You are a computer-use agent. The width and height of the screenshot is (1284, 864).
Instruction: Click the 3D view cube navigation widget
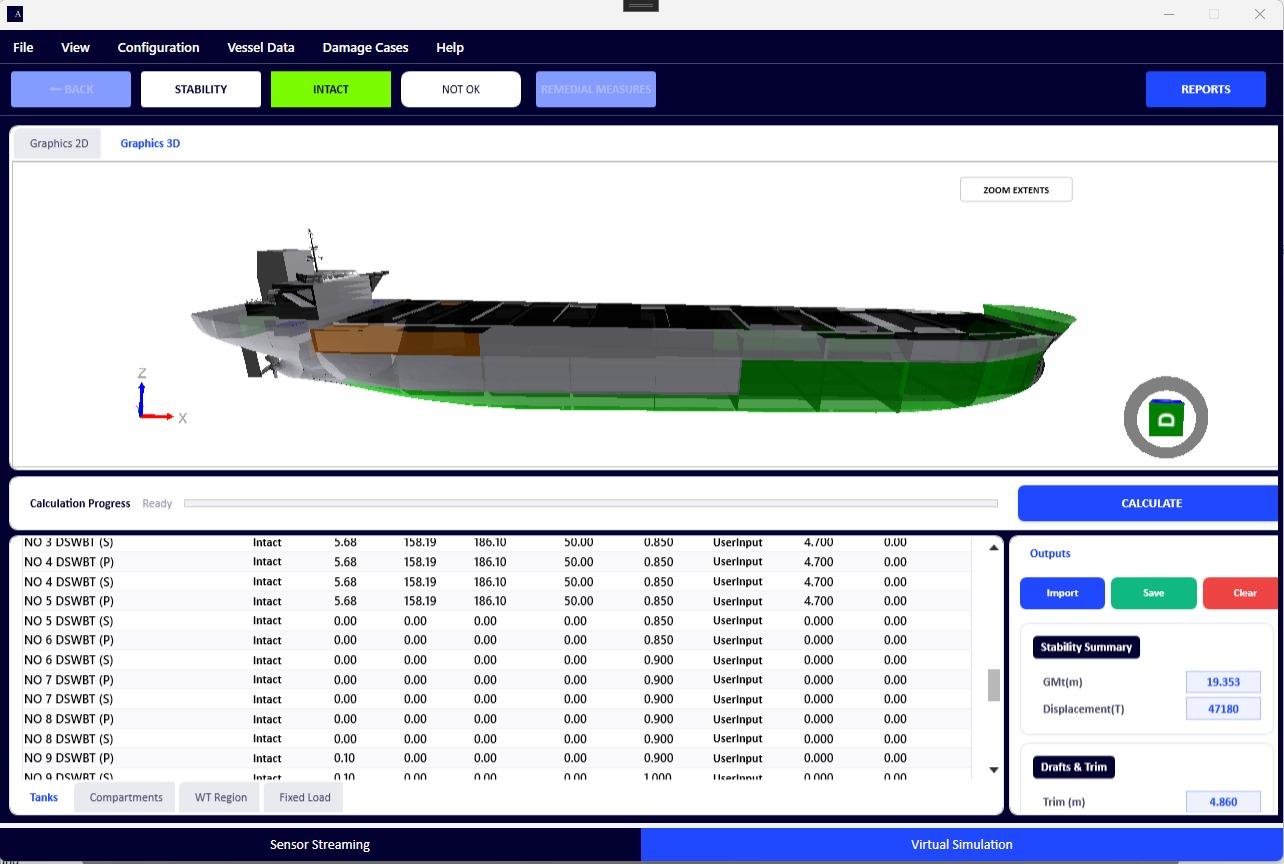pos(1165,417)
